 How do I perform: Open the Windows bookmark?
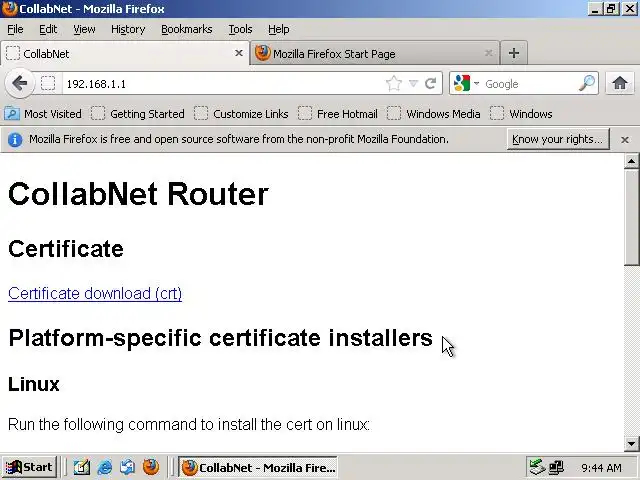coord(521,114)
